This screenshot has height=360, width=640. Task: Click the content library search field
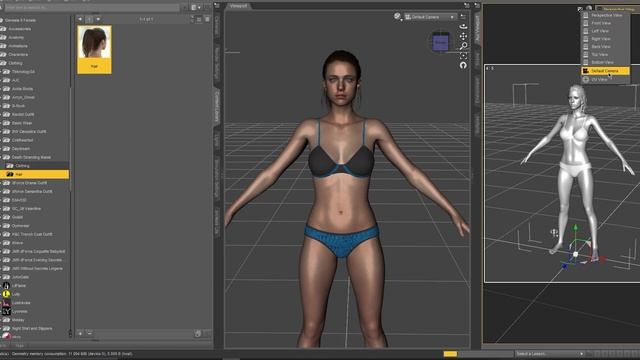[x=92, y=7]
